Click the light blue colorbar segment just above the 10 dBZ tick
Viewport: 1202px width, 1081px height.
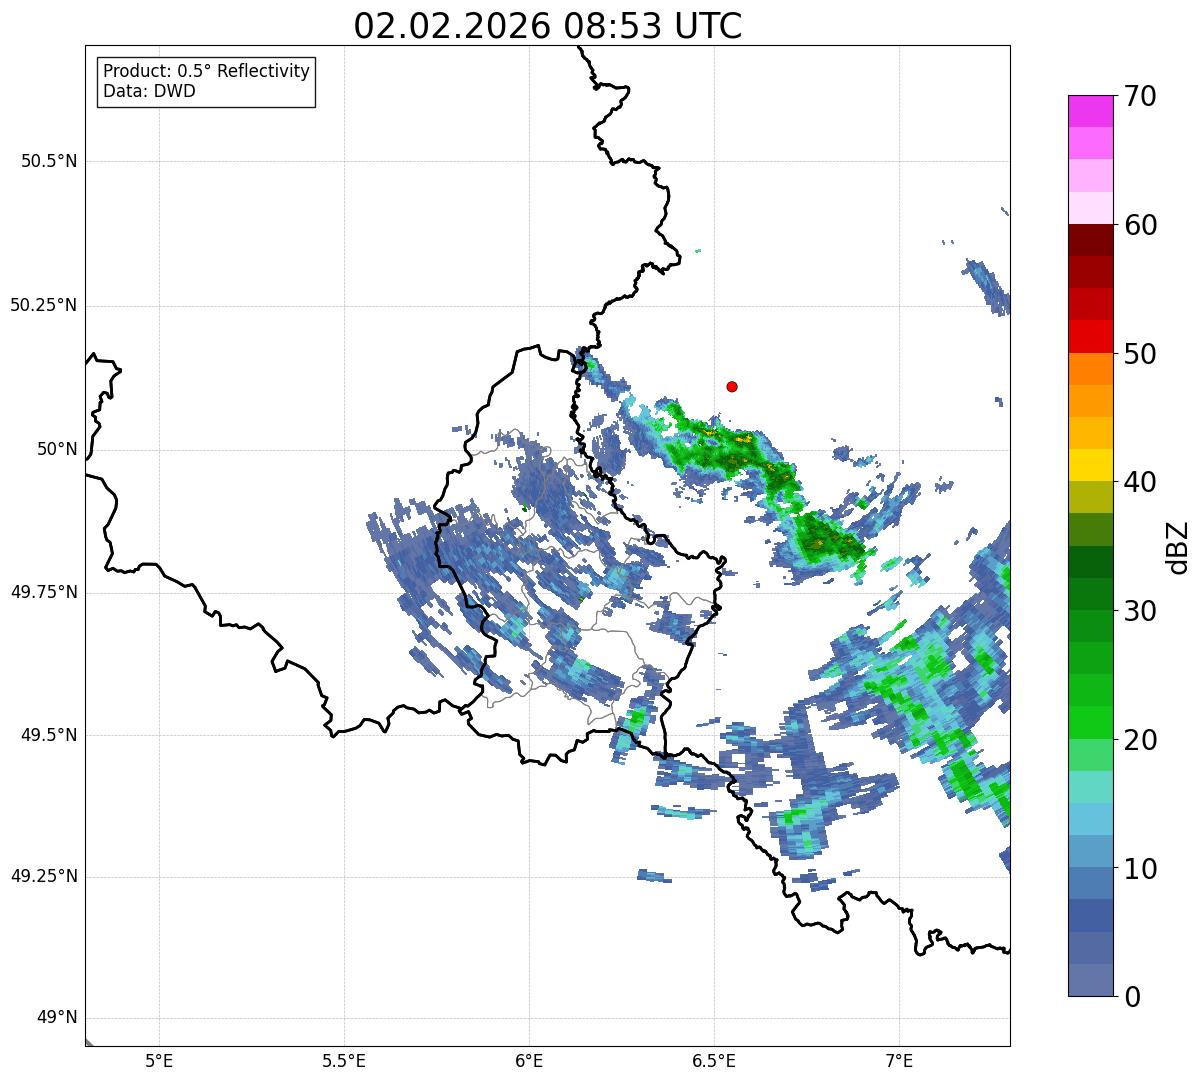1091,852
